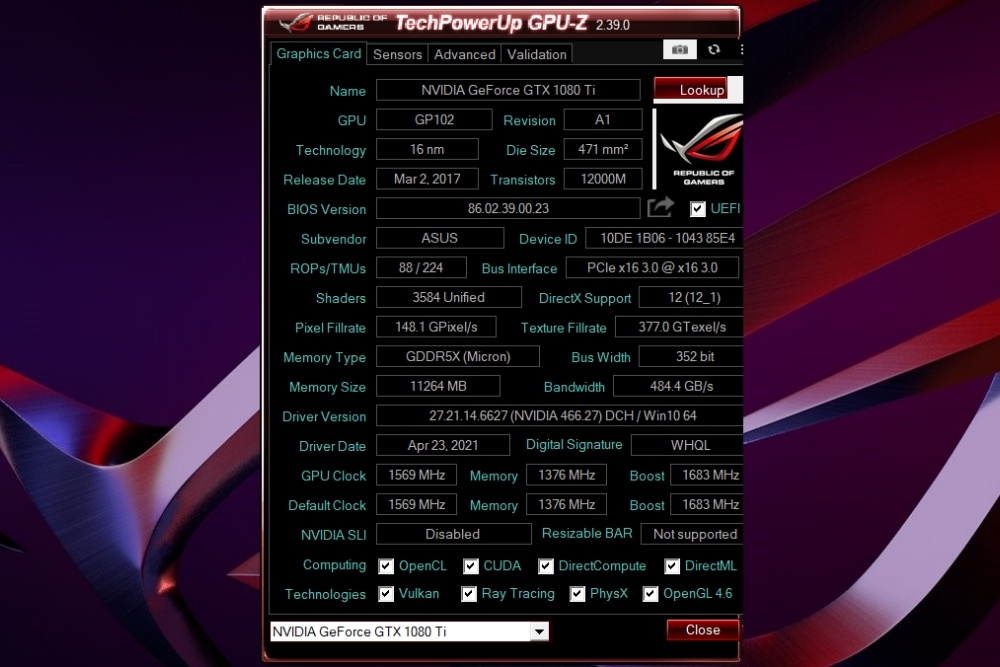This screenshot has height=667, width=1000.
Task: Toggle the OpenGL 4.6 checkbox
Action: (x=650, y=594)
